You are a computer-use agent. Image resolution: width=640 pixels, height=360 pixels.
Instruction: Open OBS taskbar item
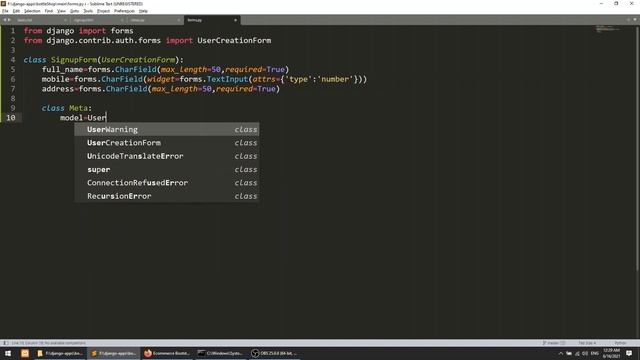(274, 353)
